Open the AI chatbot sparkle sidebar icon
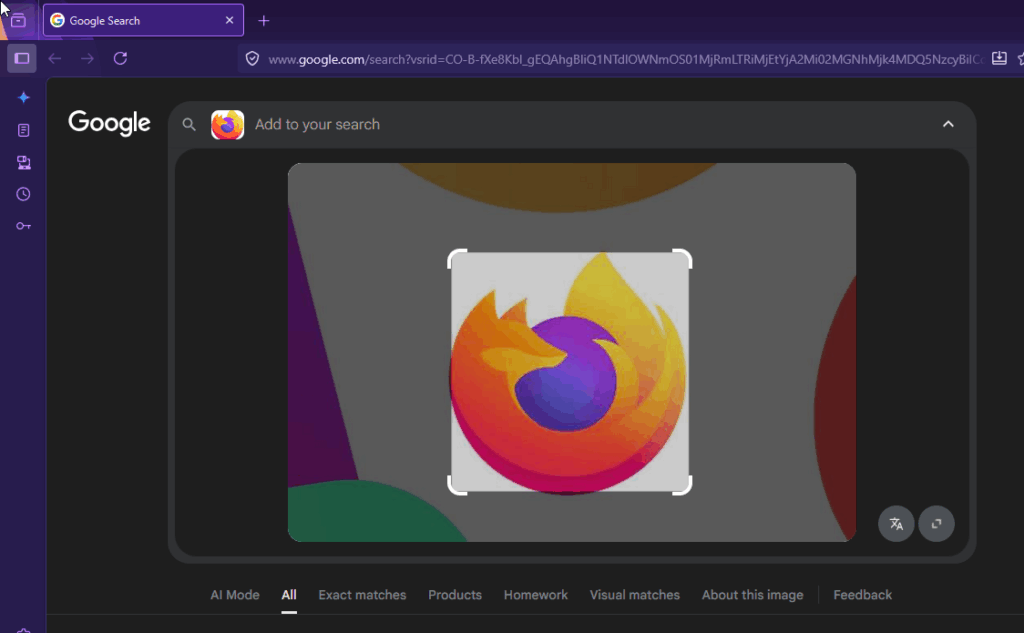 [24, 97]
